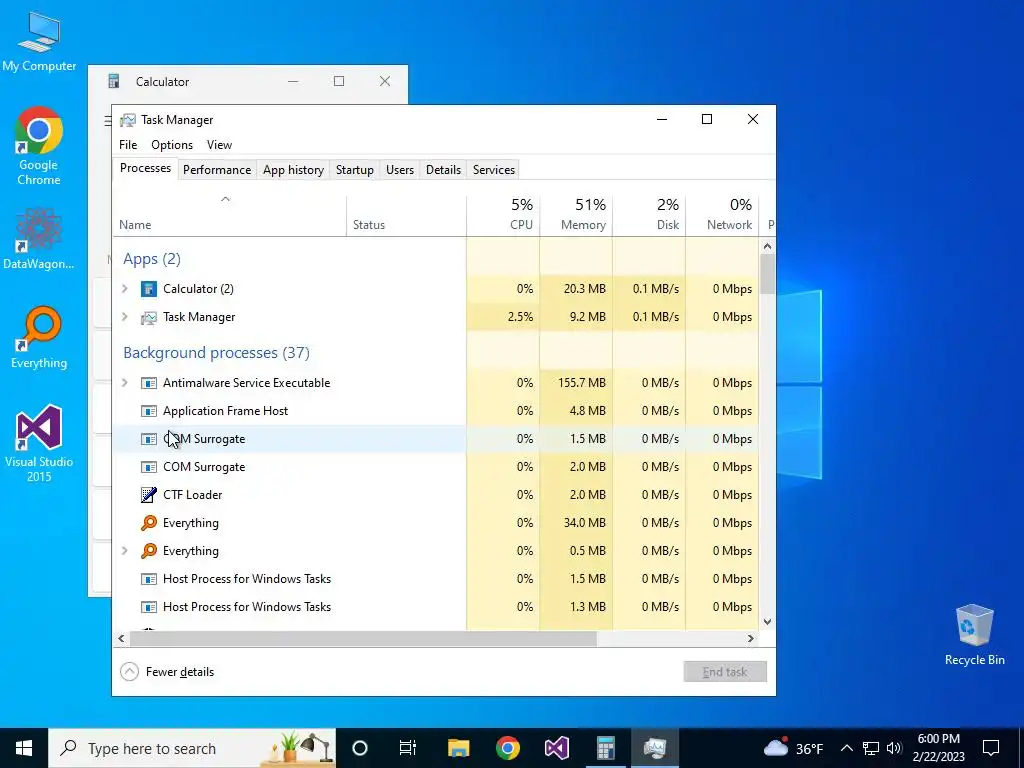
Task: Open the View menu
Action: [219, 144]
